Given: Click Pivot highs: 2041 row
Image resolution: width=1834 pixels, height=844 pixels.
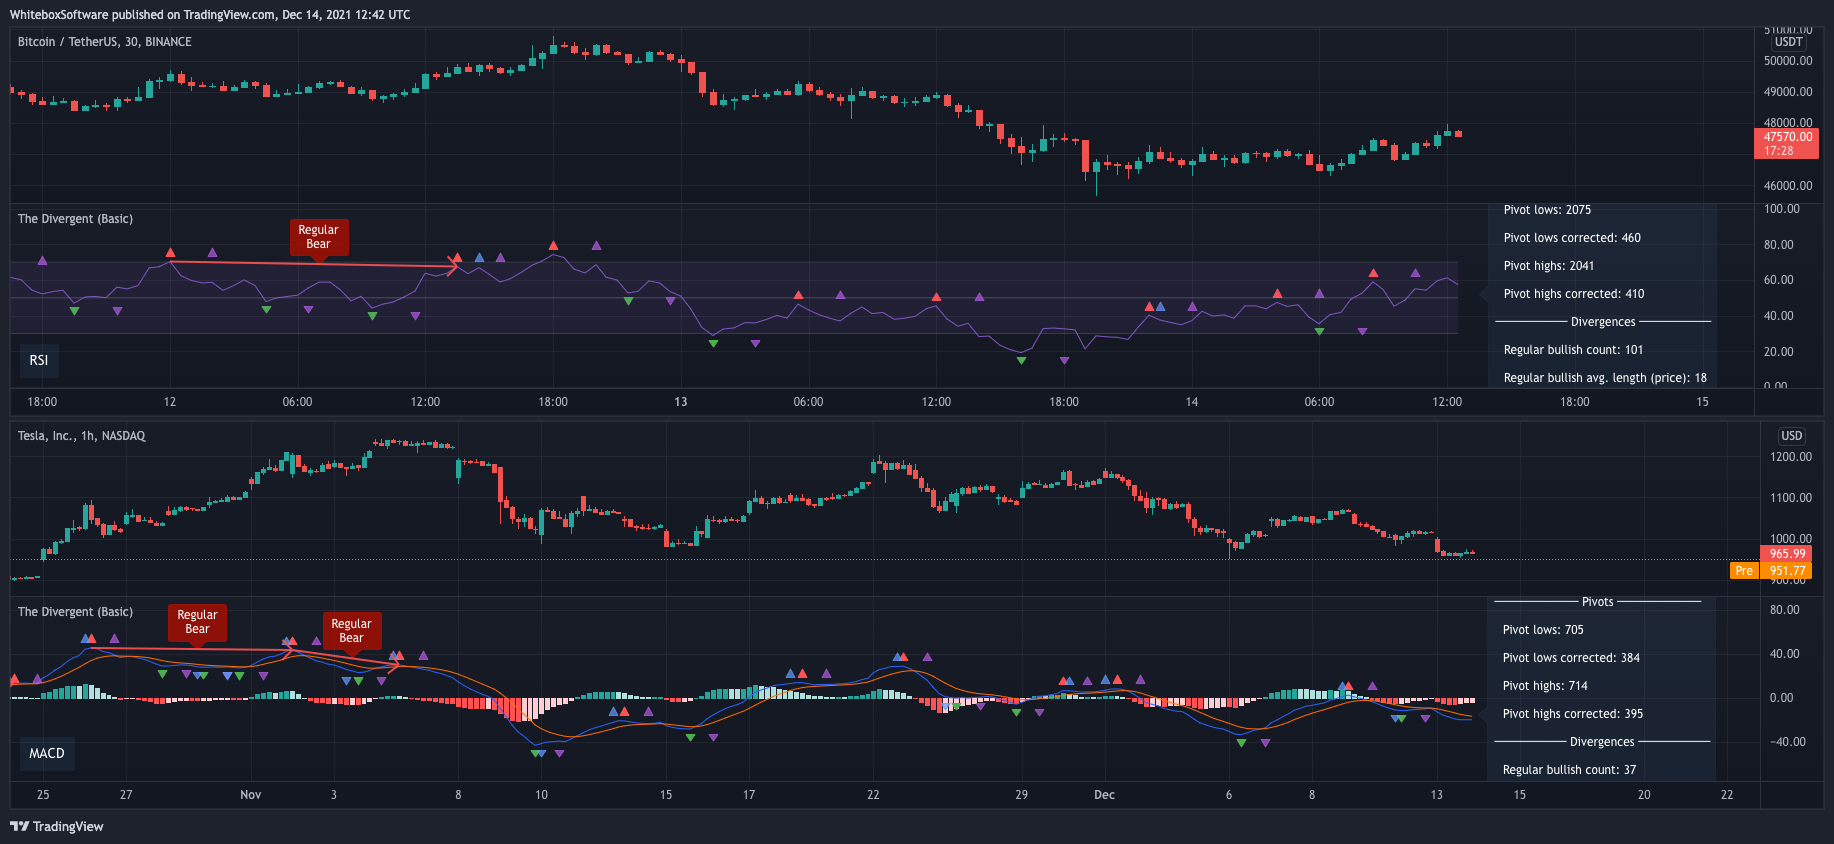Looking at the screenshot, I should (x=1549, y=266).
